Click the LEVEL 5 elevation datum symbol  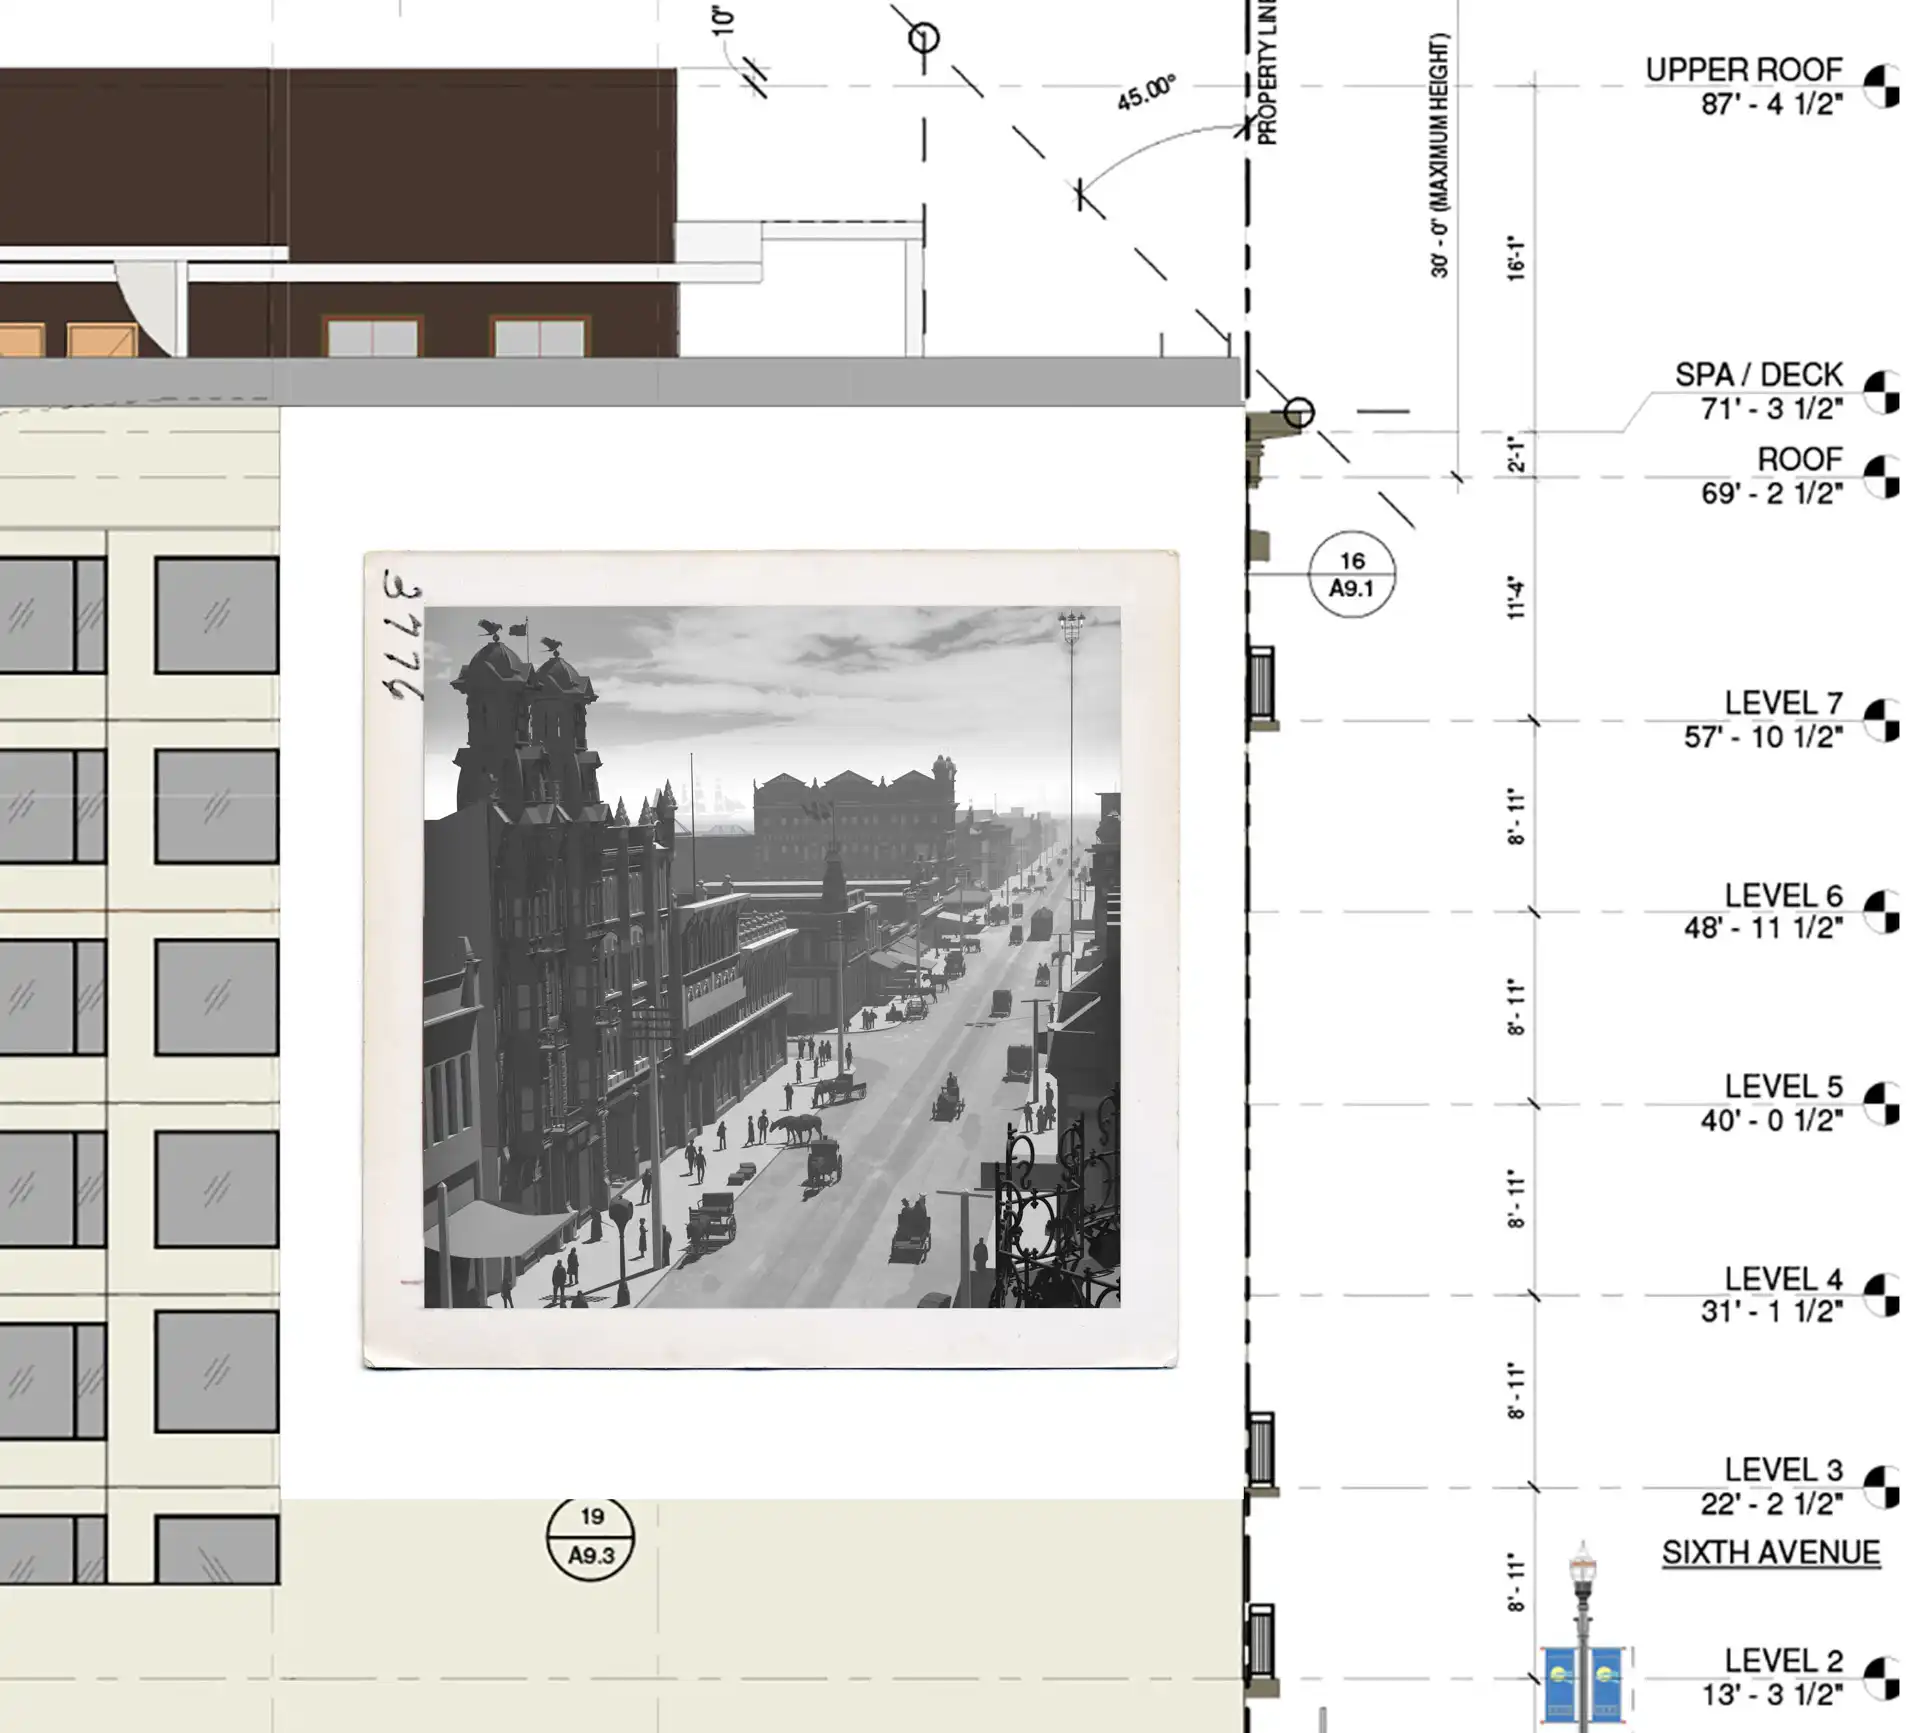(1882, 1103)
